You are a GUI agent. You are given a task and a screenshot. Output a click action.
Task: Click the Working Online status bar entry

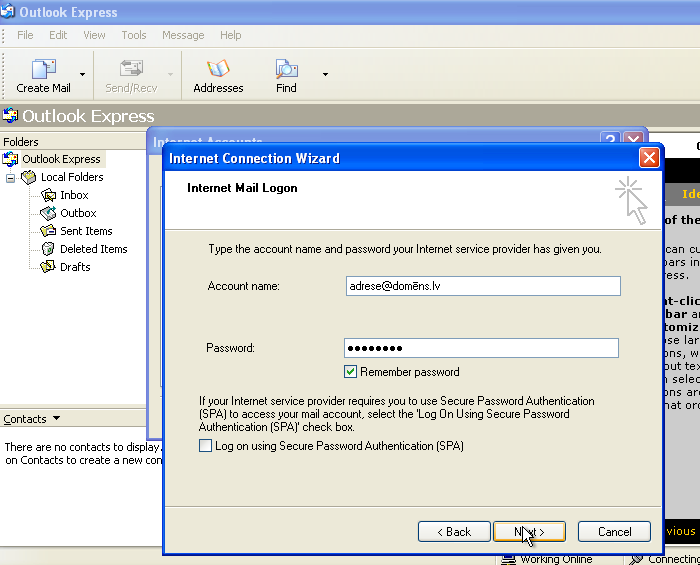pyautogui.click(x=547, y=559)
